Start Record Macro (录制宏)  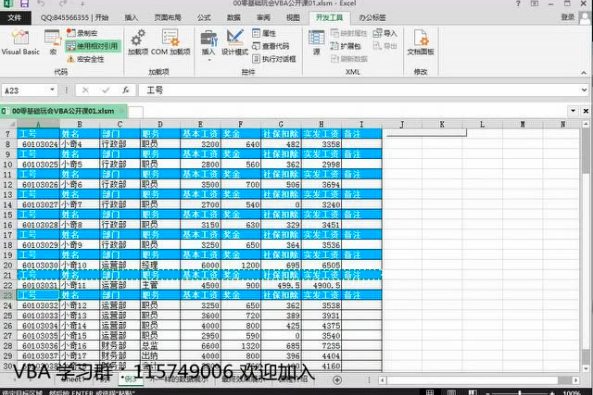click(x=82, y=33)
